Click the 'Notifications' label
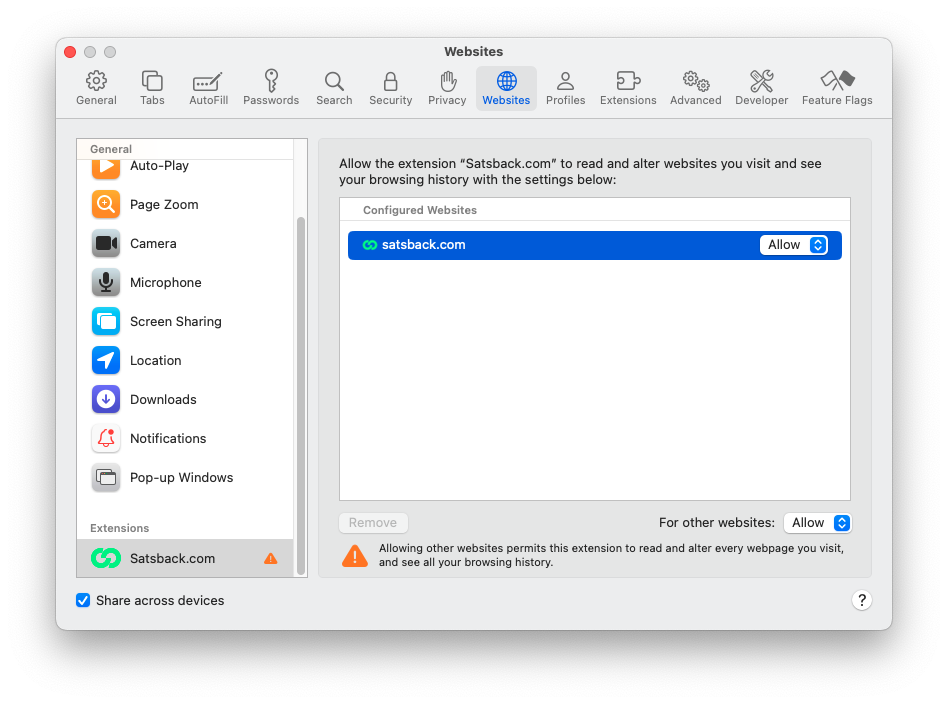This screenshot has height=704, width=948. (168, 438)
